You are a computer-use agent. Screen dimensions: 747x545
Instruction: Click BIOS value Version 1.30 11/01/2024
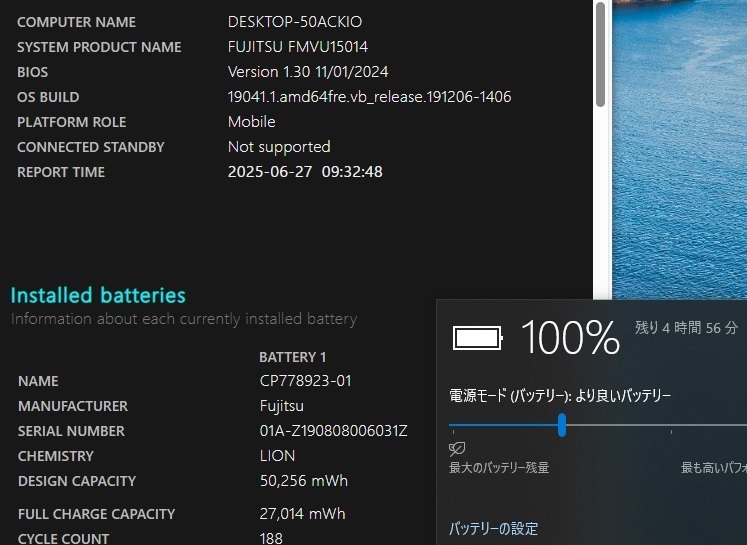coord(308,72)
